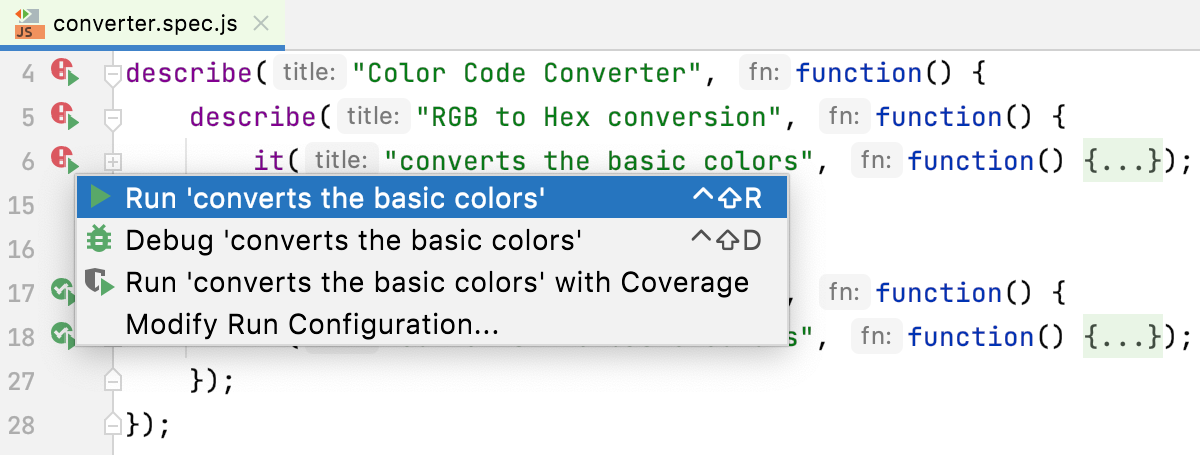This screenshot has height=455, width=1200.
Task: Click the failed test gutter icon on line 5
Action: coord(65,117)
